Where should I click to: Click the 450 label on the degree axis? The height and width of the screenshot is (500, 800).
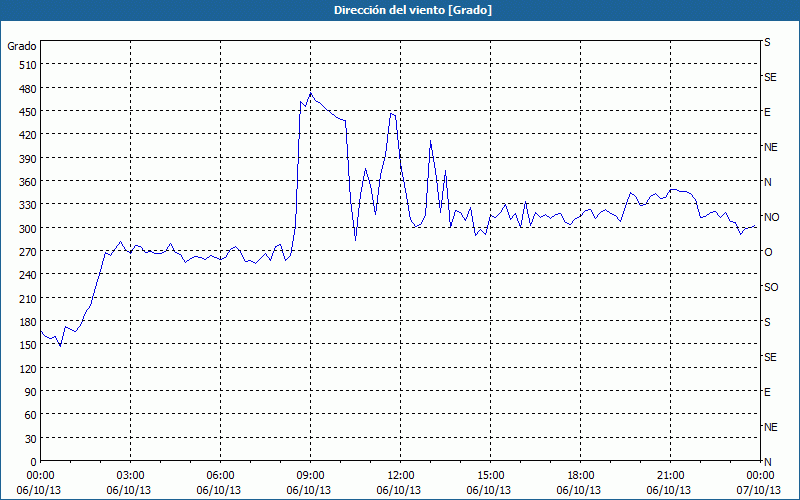tap(28, 112)
